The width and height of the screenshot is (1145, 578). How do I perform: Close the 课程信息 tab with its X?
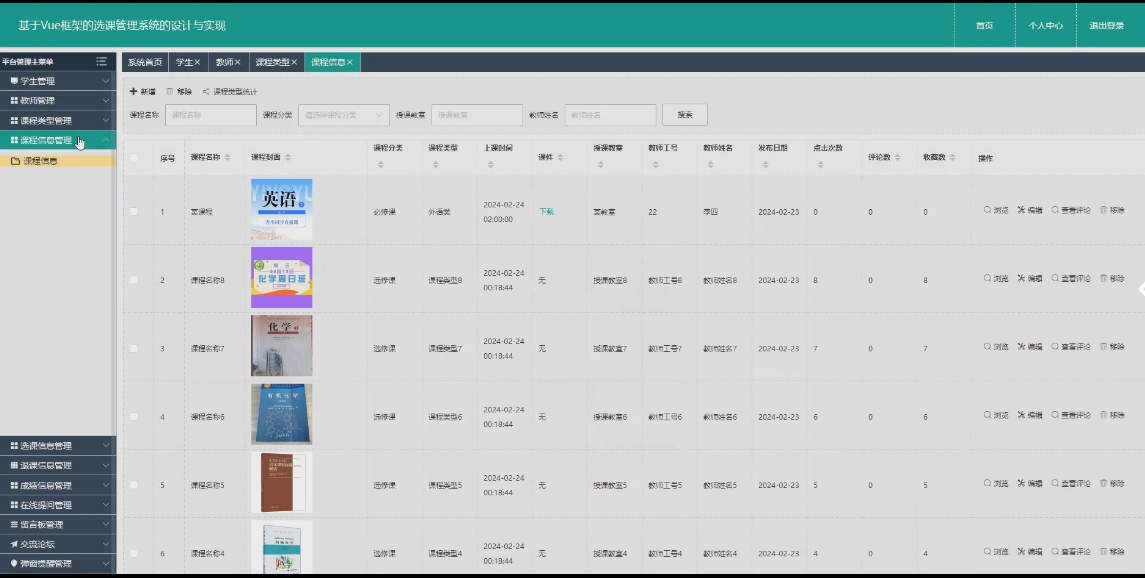(x=350, y=62)
